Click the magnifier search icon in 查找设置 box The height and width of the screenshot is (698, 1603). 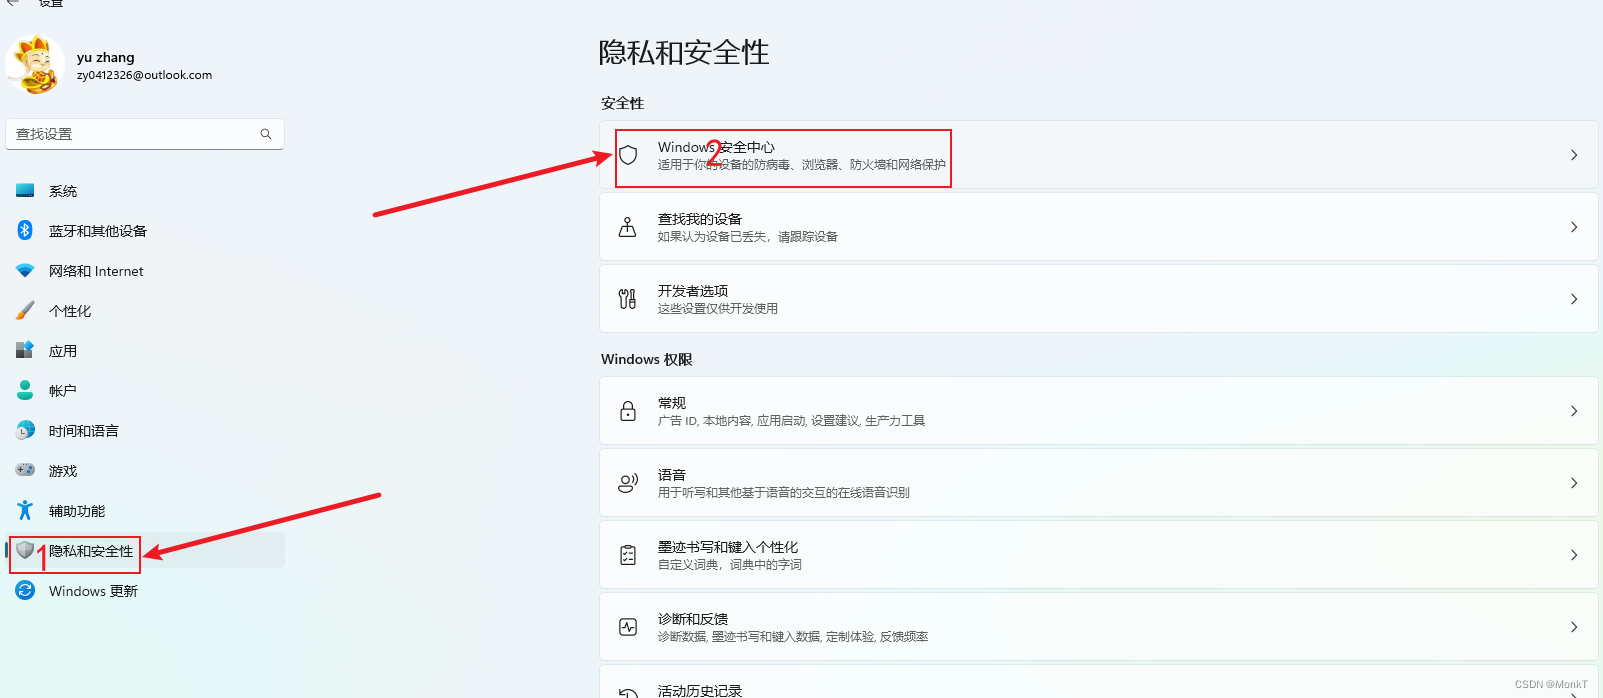click(x=266, y=134)
